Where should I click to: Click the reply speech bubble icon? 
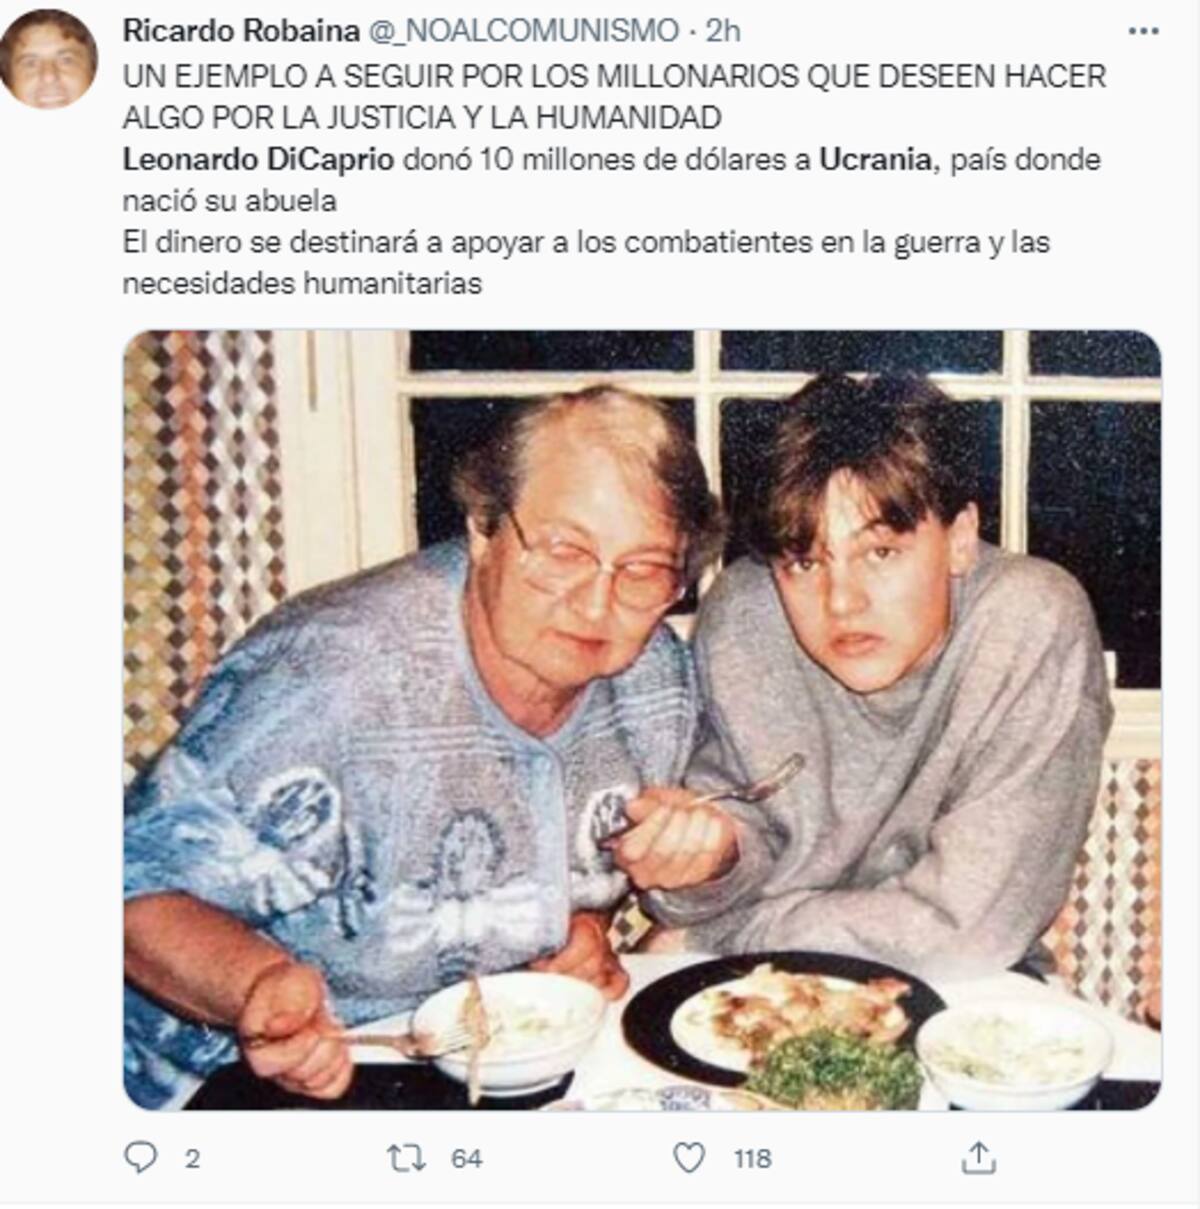[140, 1158]
